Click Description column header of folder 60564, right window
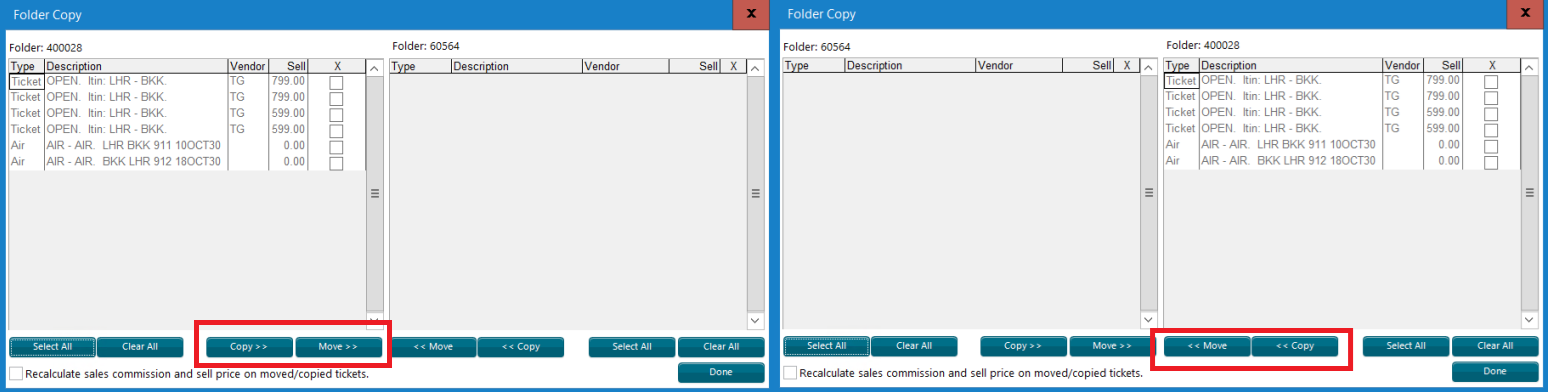 pyautogui.click(x=910, y=66)
